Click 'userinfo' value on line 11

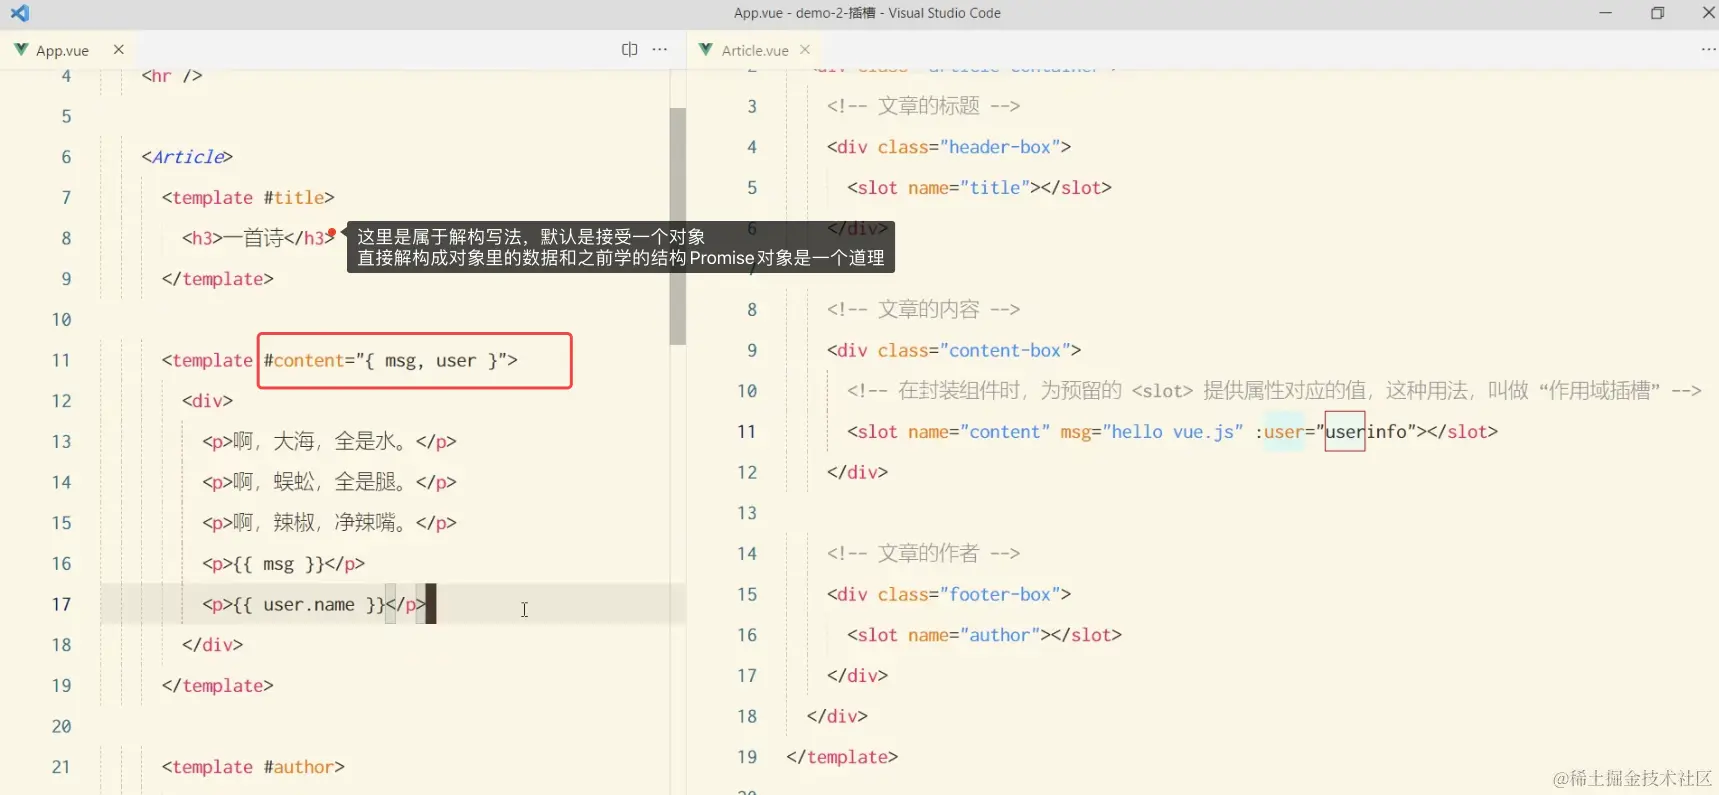point(1366,432)
